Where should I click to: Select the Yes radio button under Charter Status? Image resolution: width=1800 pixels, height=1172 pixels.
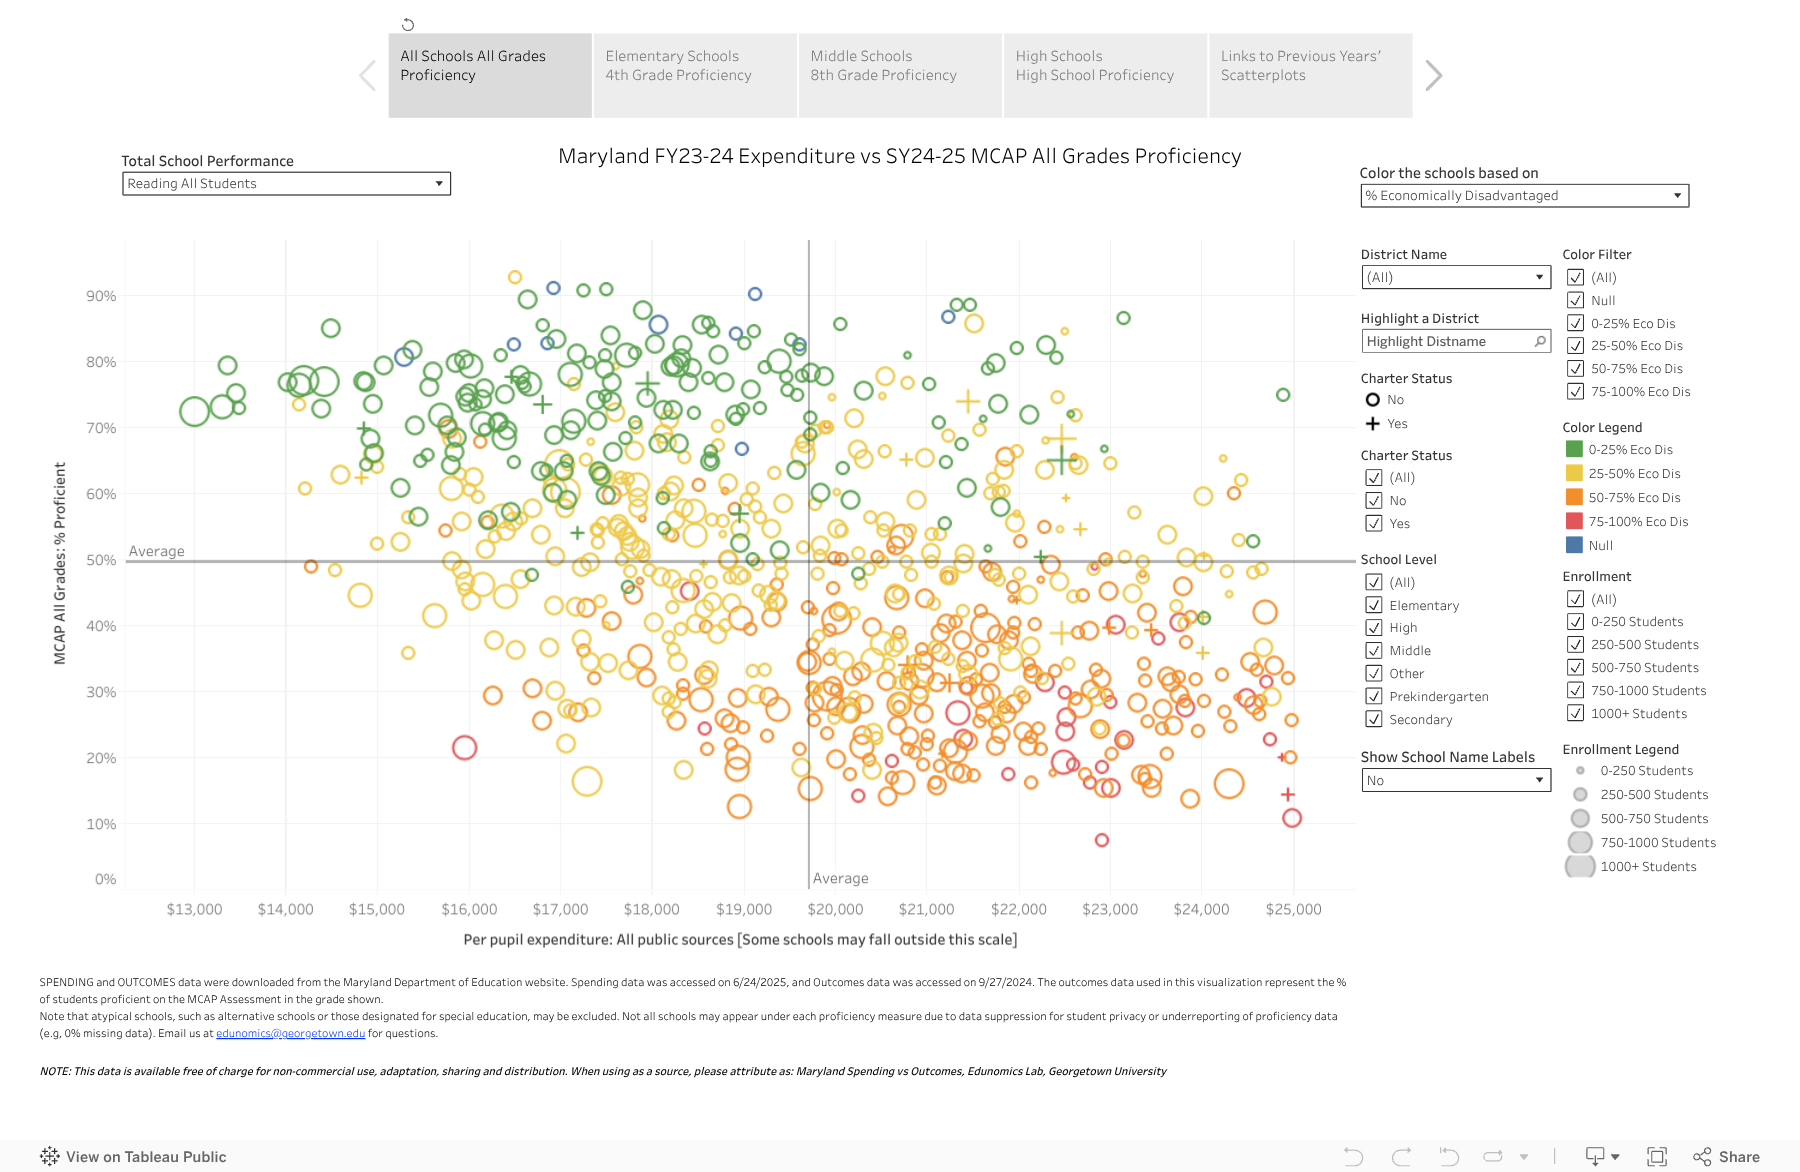[x=1371, y=423]
